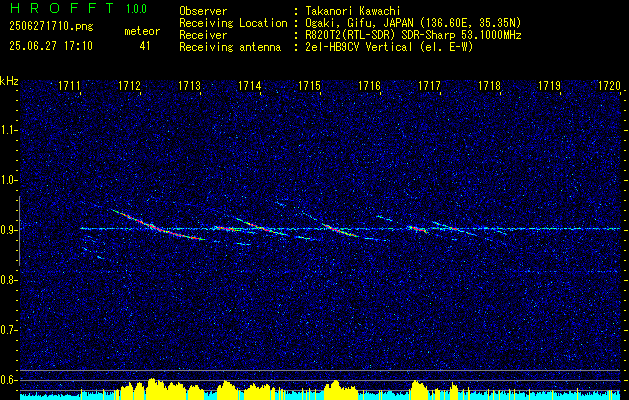Click the 1719 time axis label

[549, 85]
